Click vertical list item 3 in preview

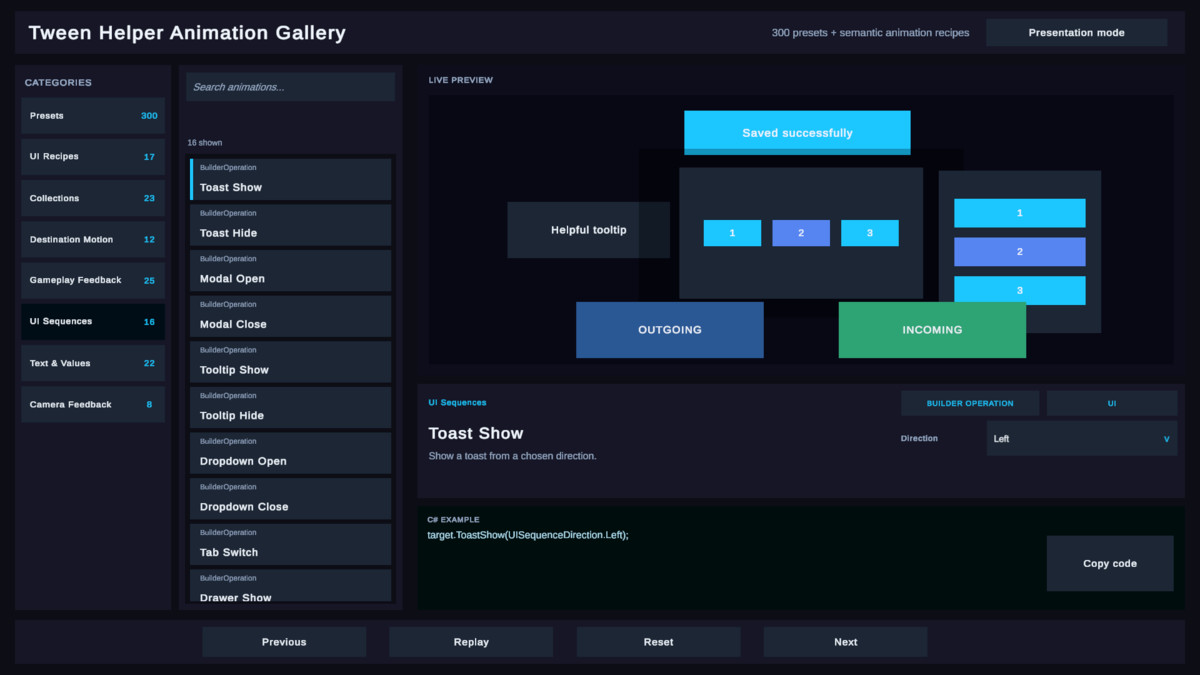tap(1020, 290)
